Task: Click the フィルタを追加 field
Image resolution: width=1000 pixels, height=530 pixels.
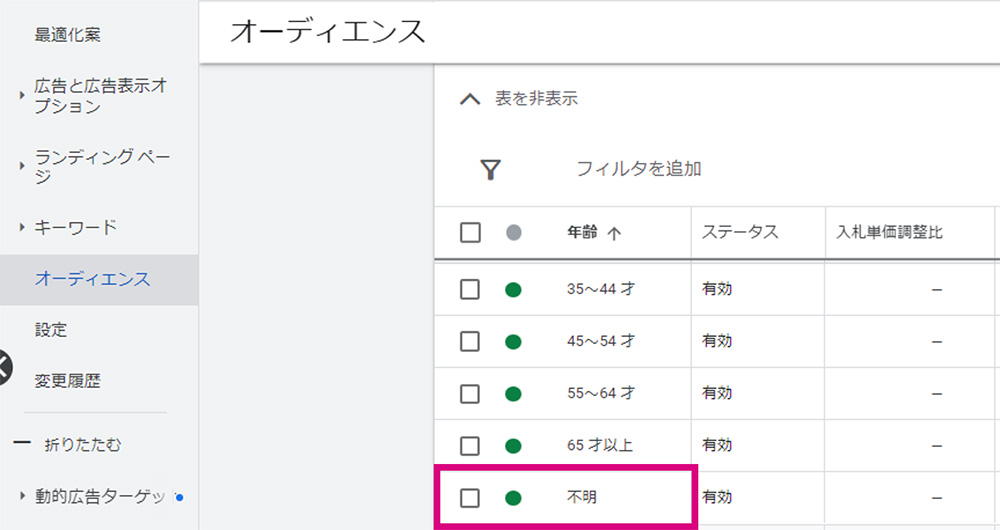Action: (x=639, y=169)
